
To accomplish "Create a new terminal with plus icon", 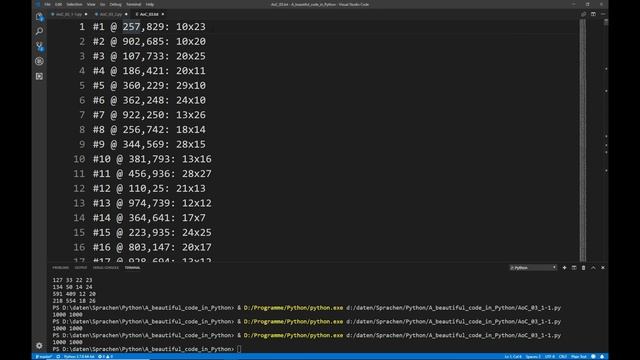I will pyautogui.click(x=564, y=267).
